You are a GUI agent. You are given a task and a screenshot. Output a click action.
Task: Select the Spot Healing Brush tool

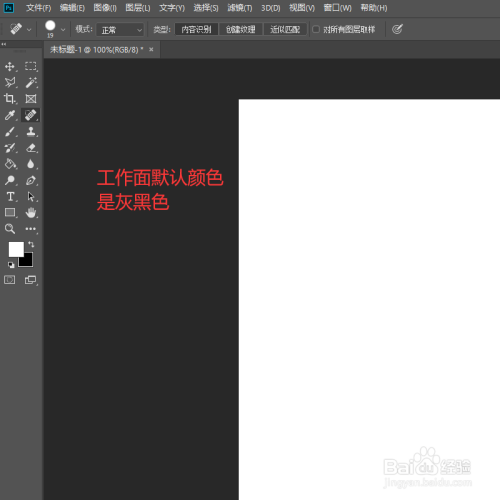click(31, 115)
